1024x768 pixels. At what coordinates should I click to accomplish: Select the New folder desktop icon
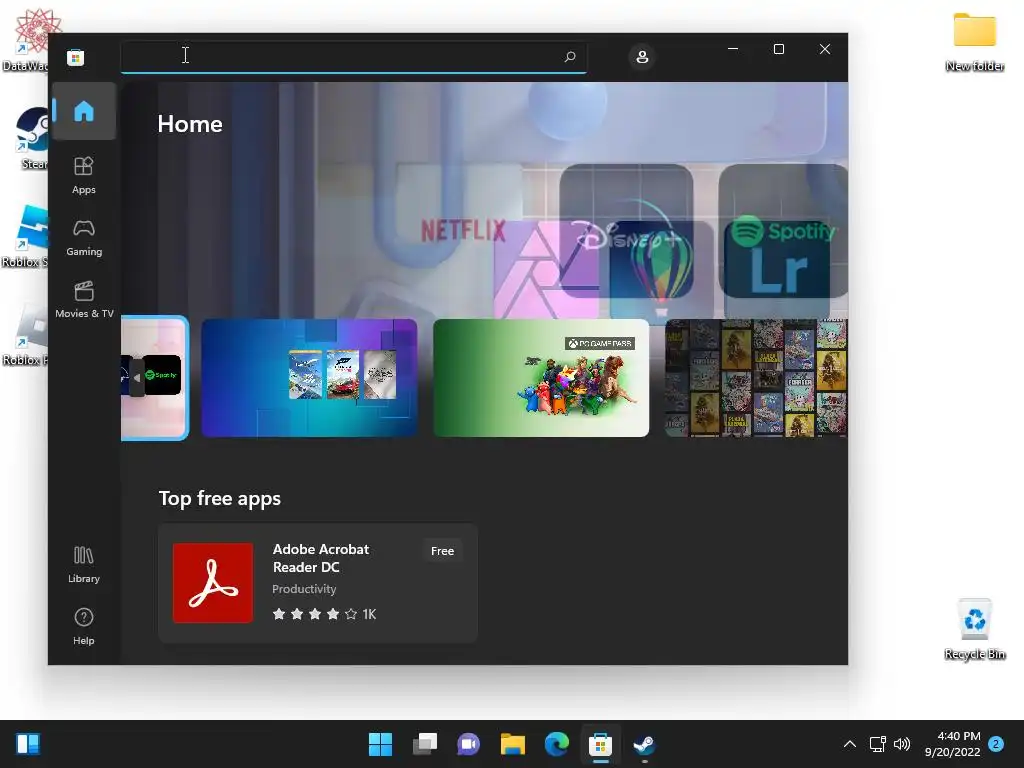click(974, 42)
